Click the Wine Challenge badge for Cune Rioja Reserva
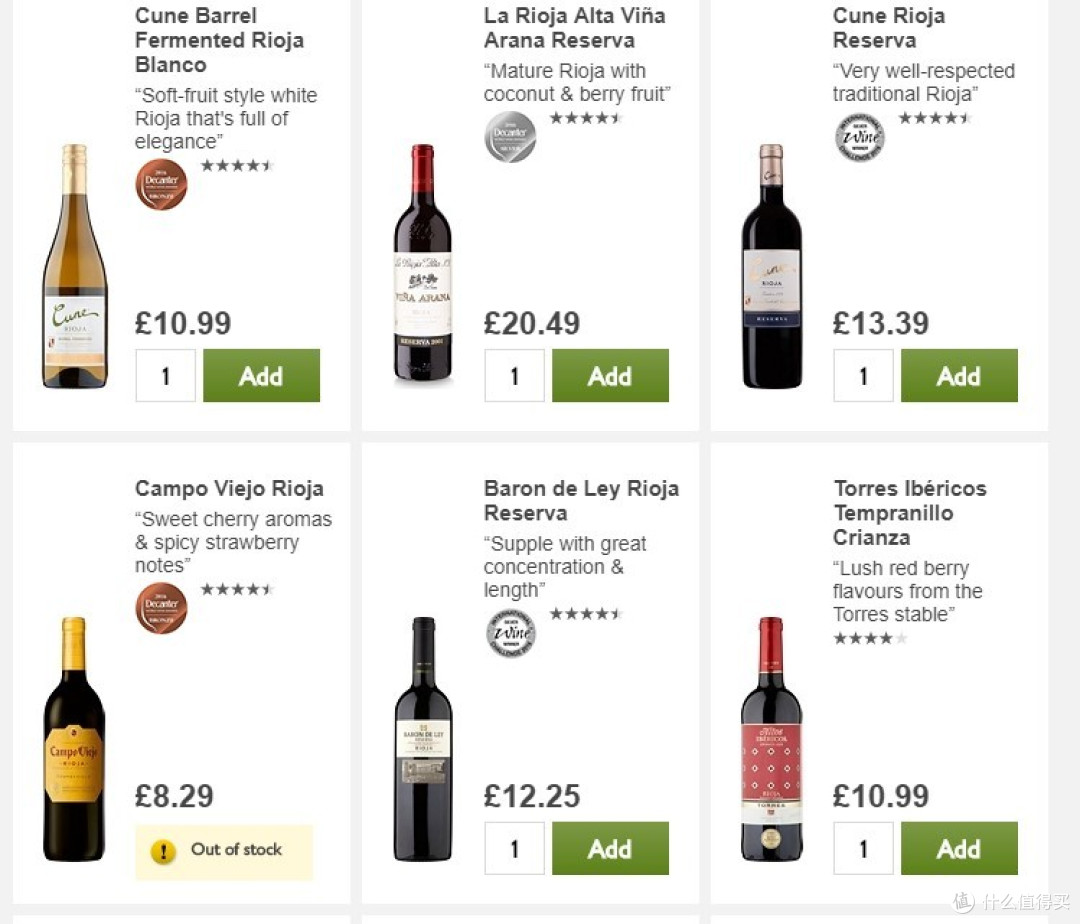This screenshot has height=924, width=1080. pos(860,137)
